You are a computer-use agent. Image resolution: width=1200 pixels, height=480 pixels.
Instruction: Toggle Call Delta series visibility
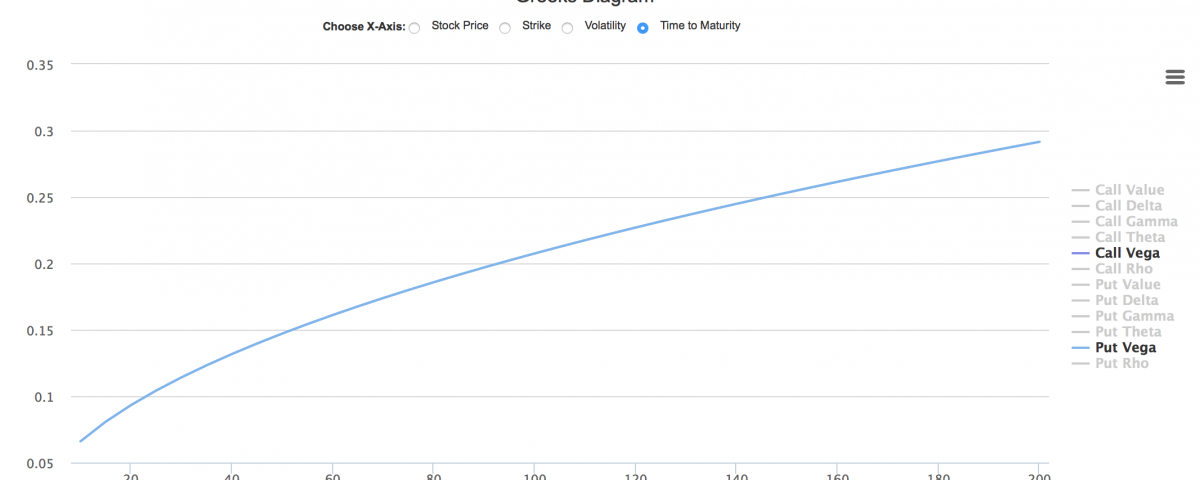(x=1128, y=206)
